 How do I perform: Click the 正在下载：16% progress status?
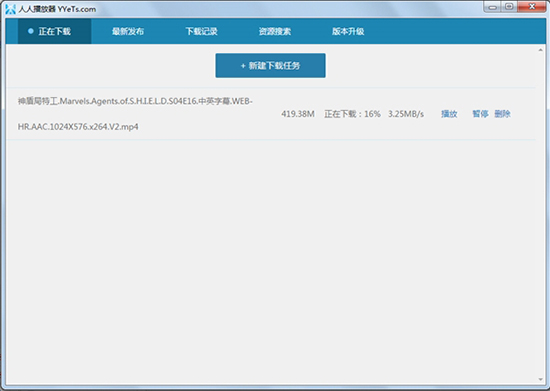coord(352,114)
